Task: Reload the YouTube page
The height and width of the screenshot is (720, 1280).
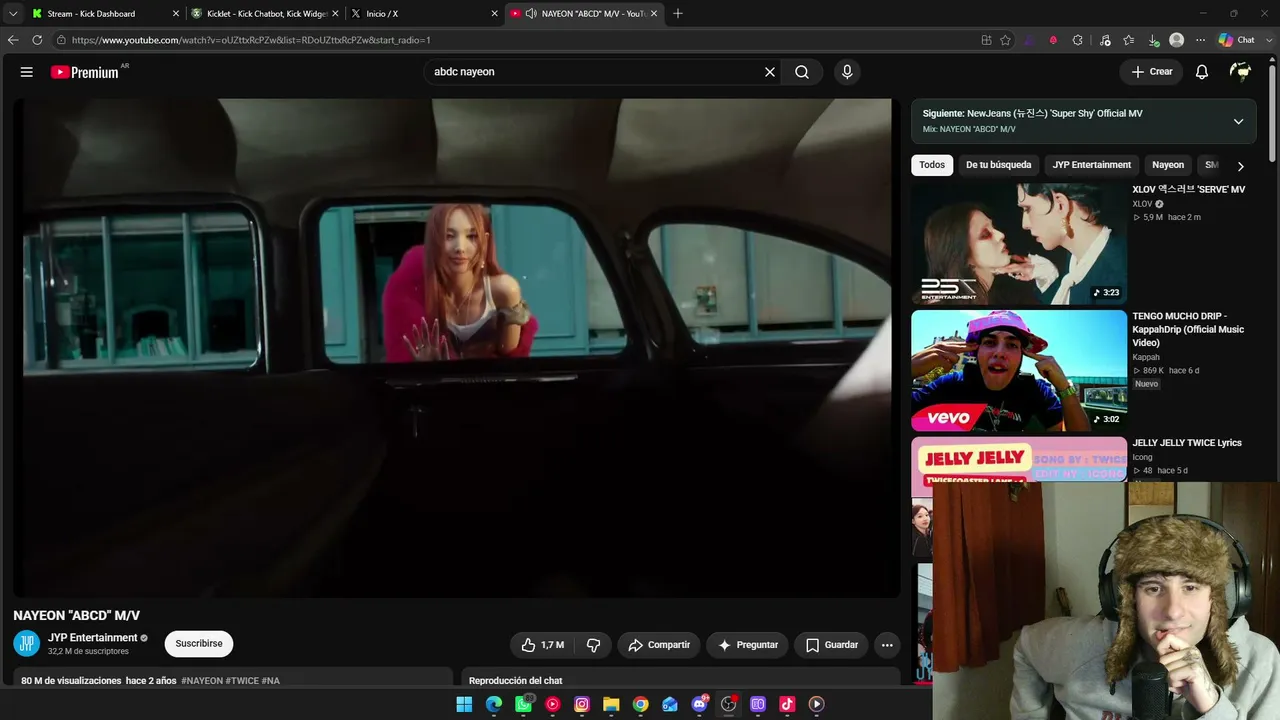Action: click(37, 40)
